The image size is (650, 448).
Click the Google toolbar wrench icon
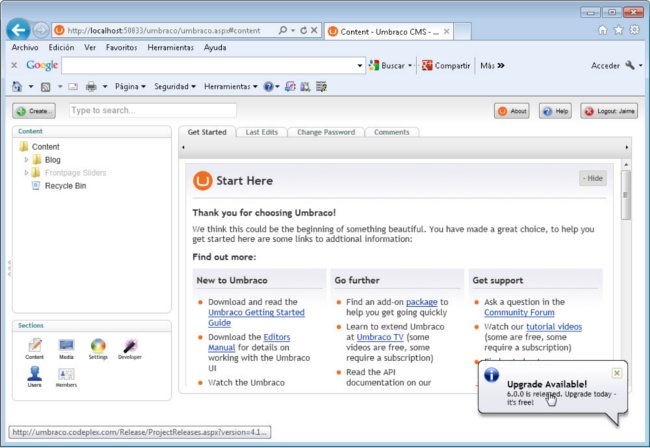pos(630,65)
